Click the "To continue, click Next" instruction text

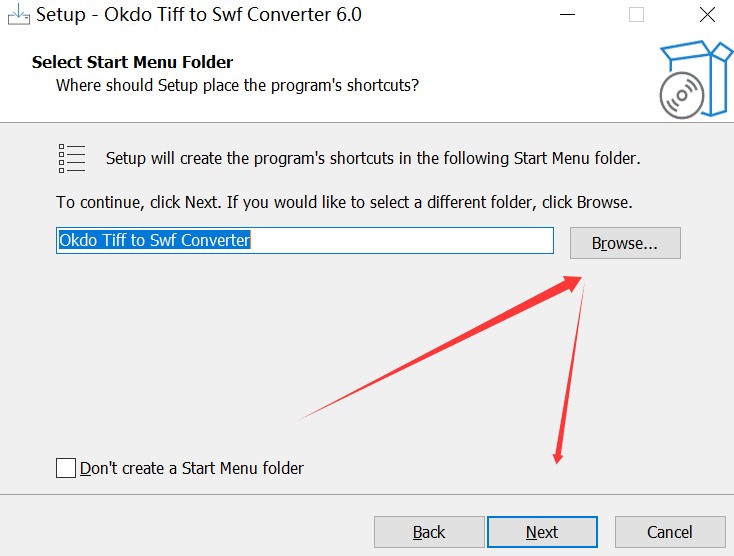(344, 202)
